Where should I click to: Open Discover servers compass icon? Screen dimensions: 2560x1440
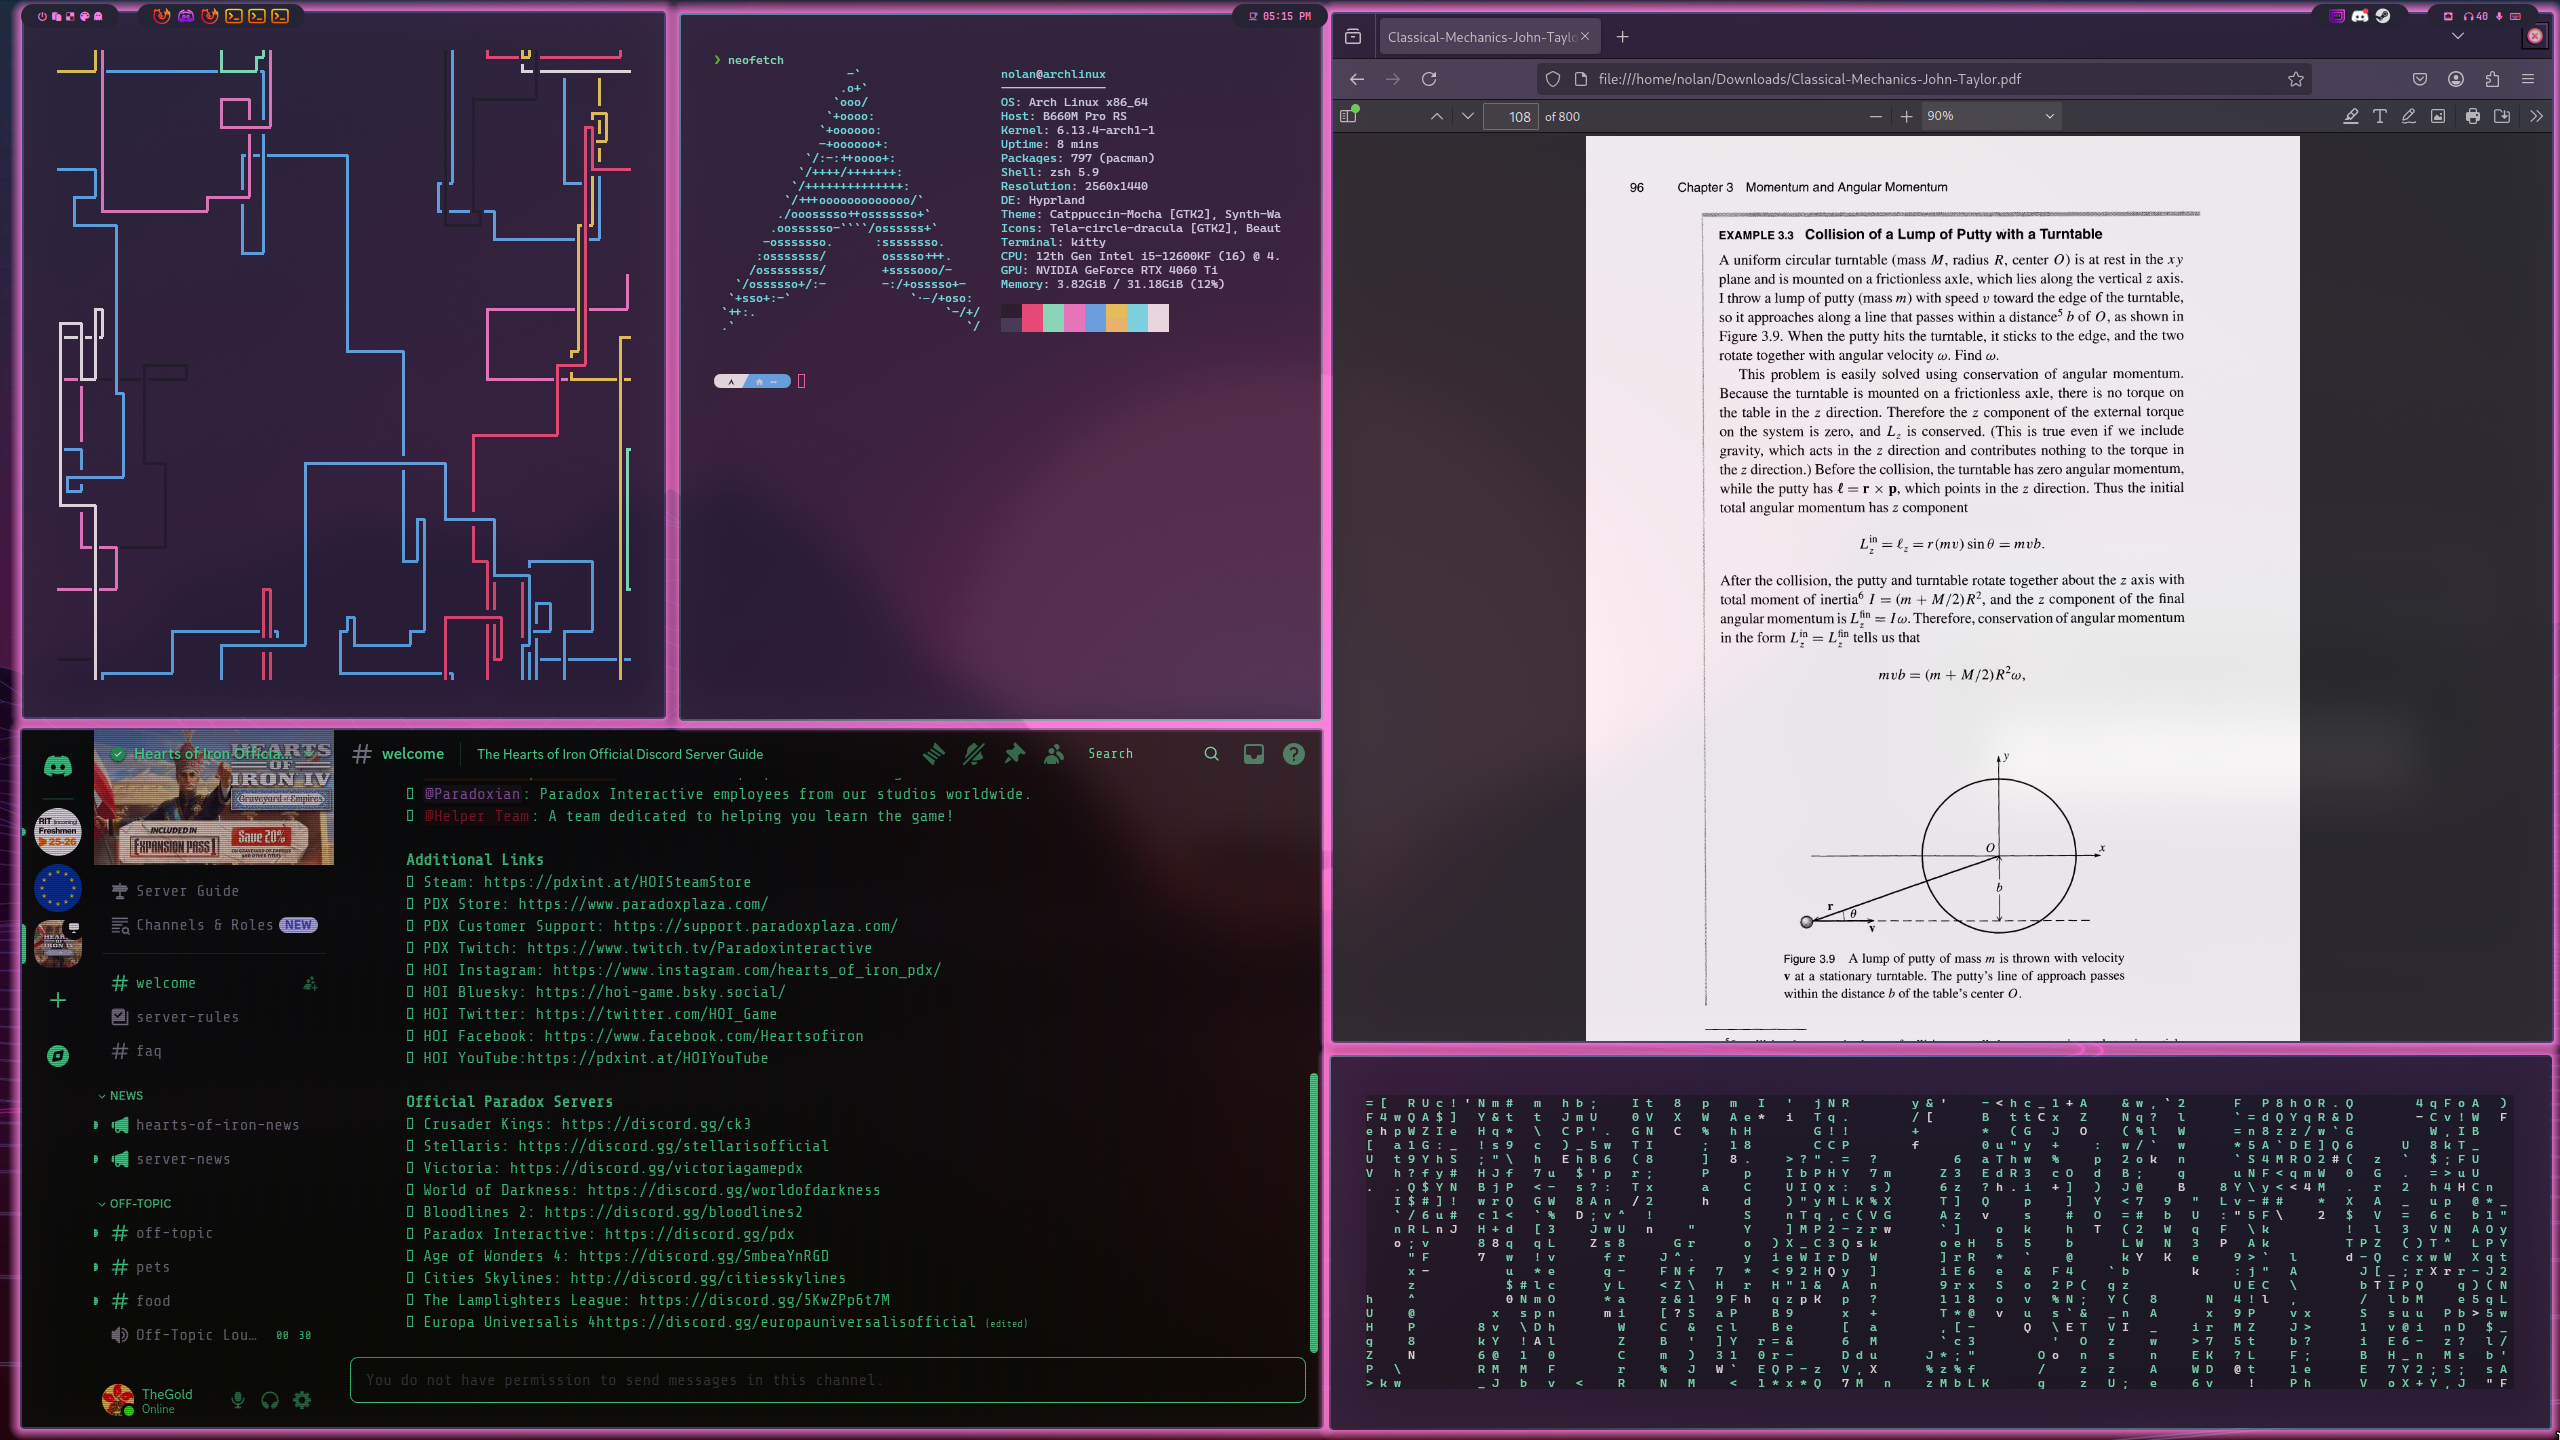click(x=58, y=1056)
